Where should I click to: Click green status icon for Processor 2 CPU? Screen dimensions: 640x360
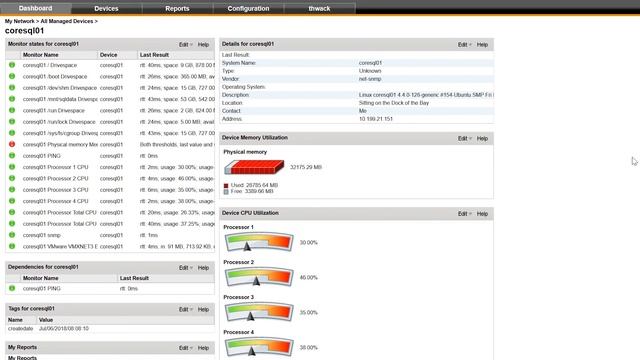[x=12, y=178]
